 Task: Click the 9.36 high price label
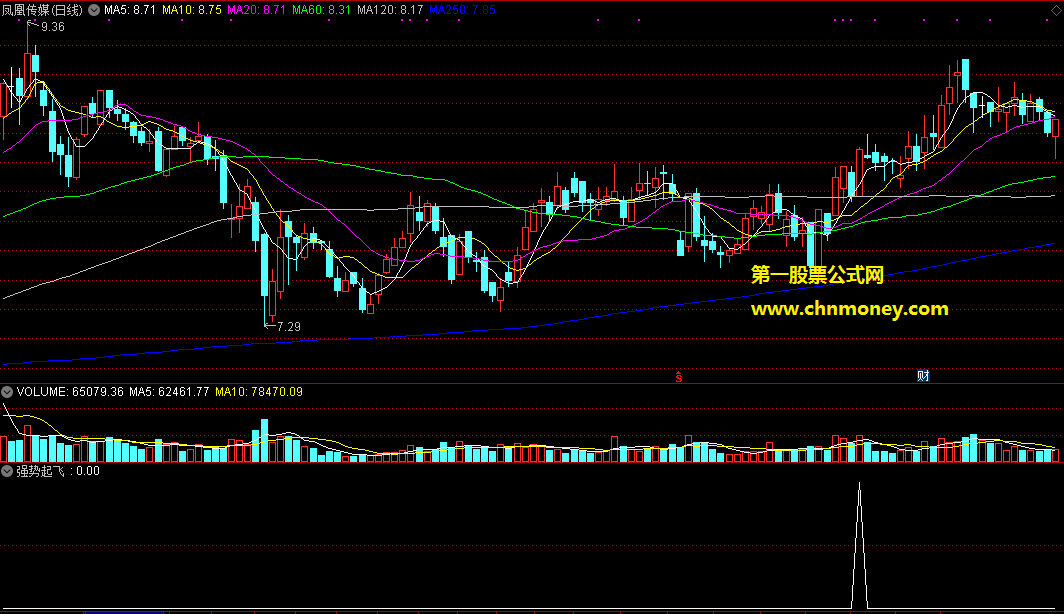pos(53,27)
